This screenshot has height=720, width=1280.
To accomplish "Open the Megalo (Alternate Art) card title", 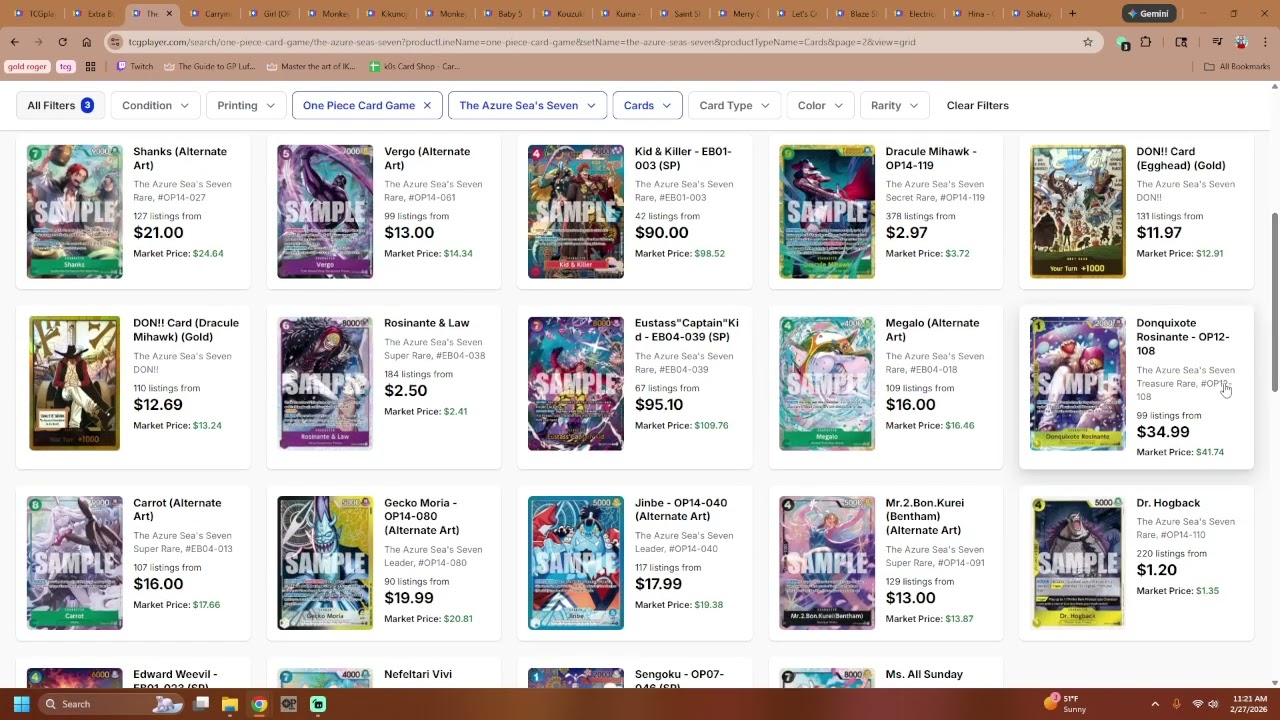I will coord(932,330).
